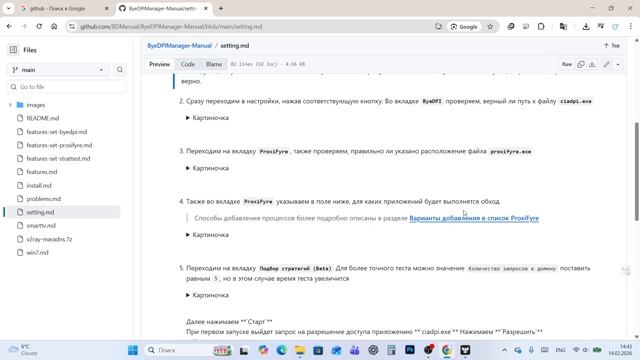Bookmark this page with the star
The height and width of the screenshot is (360, 640).
pos(490,27)
